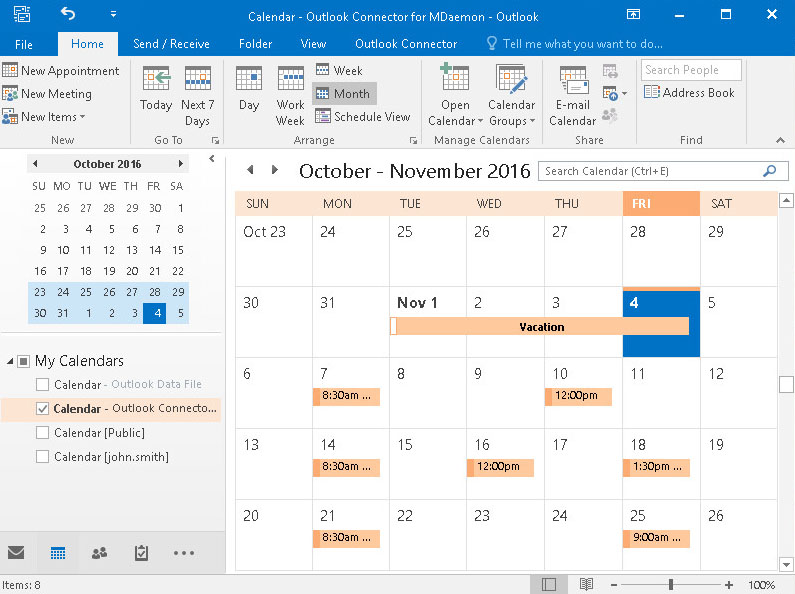Viewport: 795px width, 594px height.
Task: Go to Today in the ribbon
Action: 156,89
